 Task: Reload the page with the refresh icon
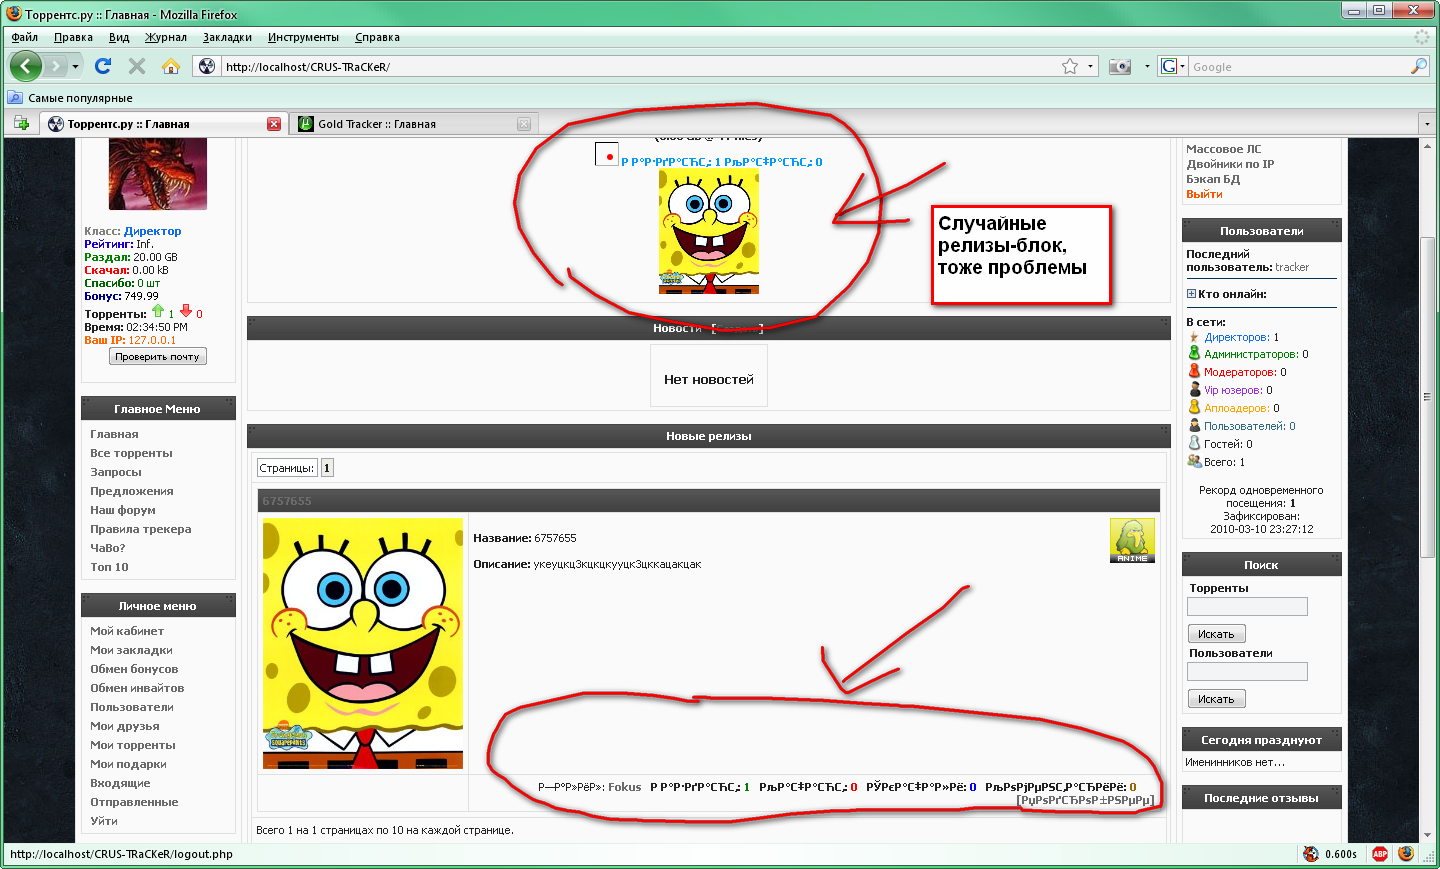tap(102, 66)
